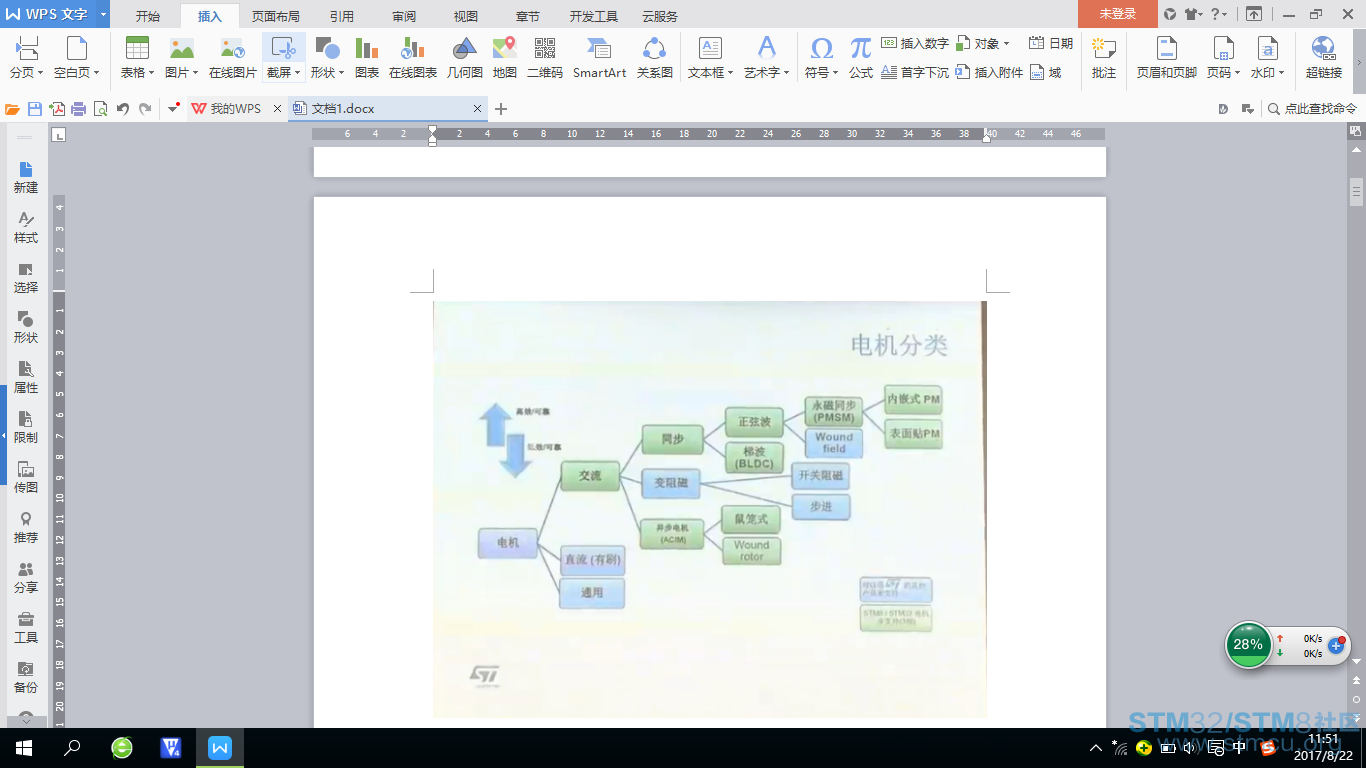Switch to the 开发工具 tab
The height and width of the screenshot is (768, 1366).
coord(594,16)
